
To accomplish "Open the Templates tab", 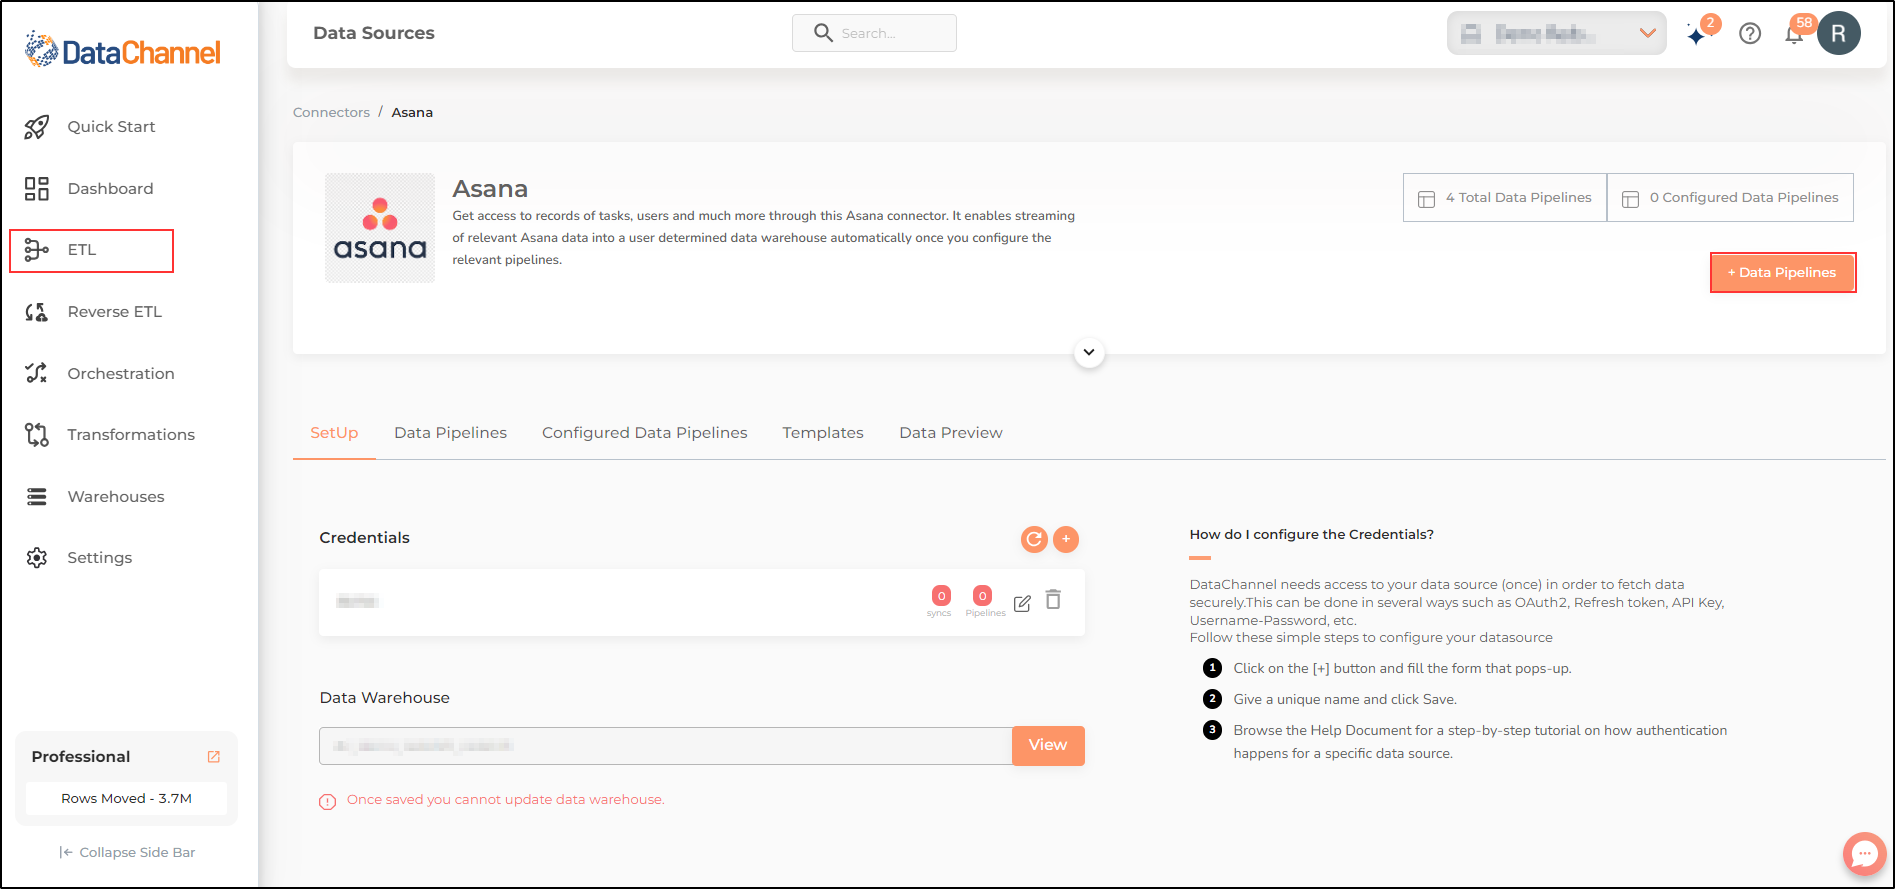I will point(823,433).
